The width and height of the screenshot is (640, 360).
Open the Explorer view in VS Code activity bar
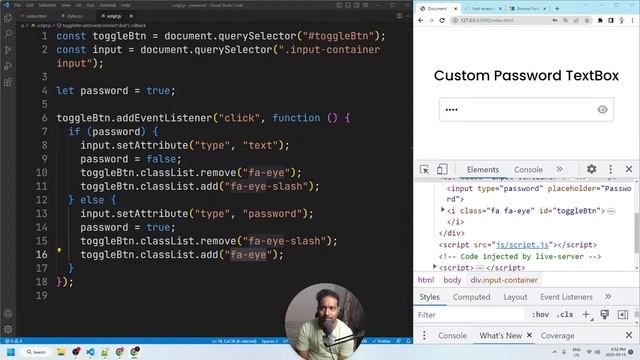point(8,18)
